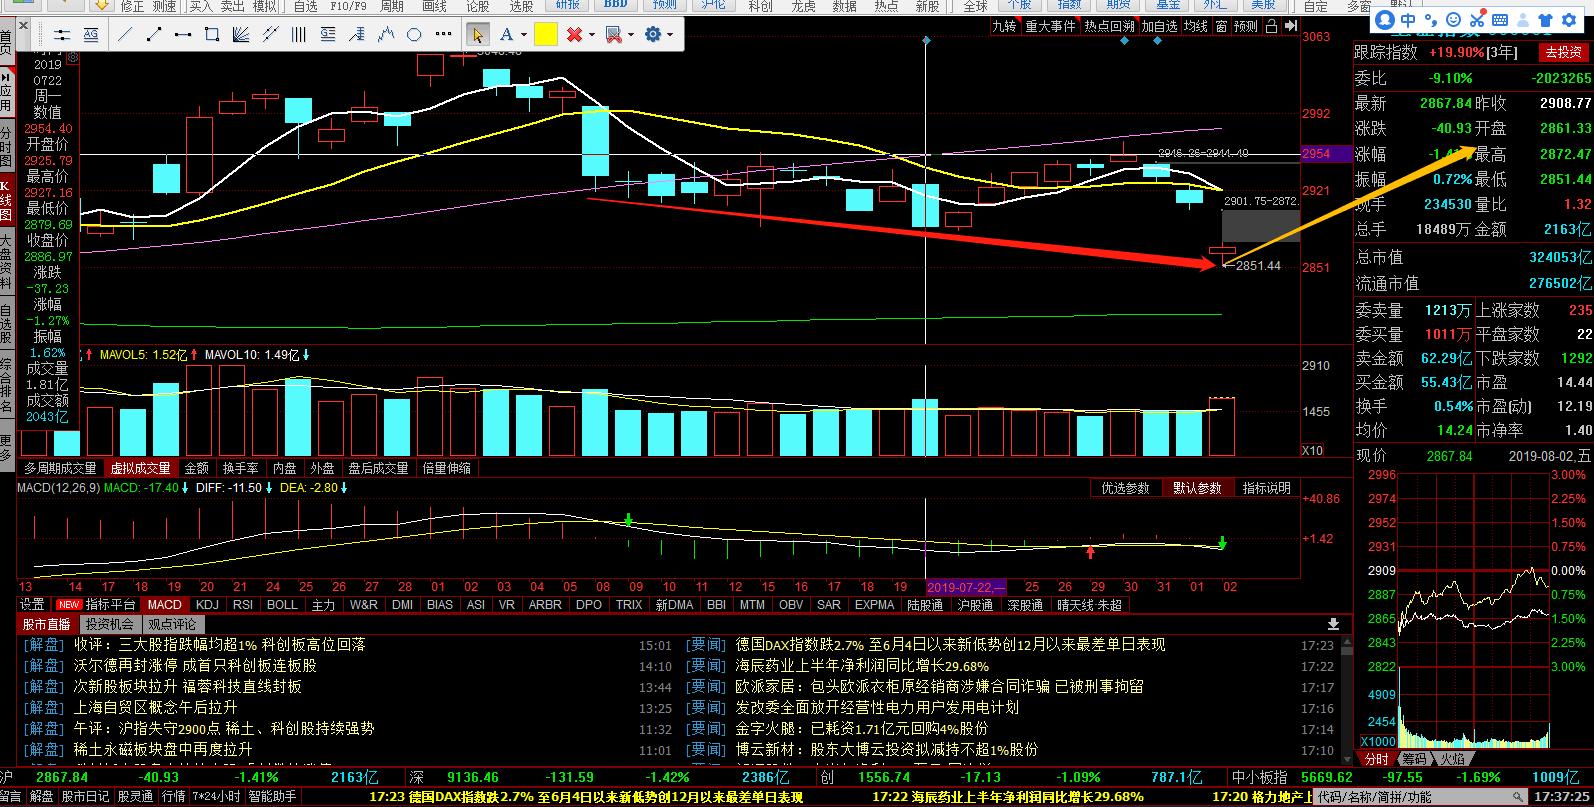The width and height of the screenshot is (1594, 807).
Task: Select the fan lines drawing tool
Action: click(241, 34)
